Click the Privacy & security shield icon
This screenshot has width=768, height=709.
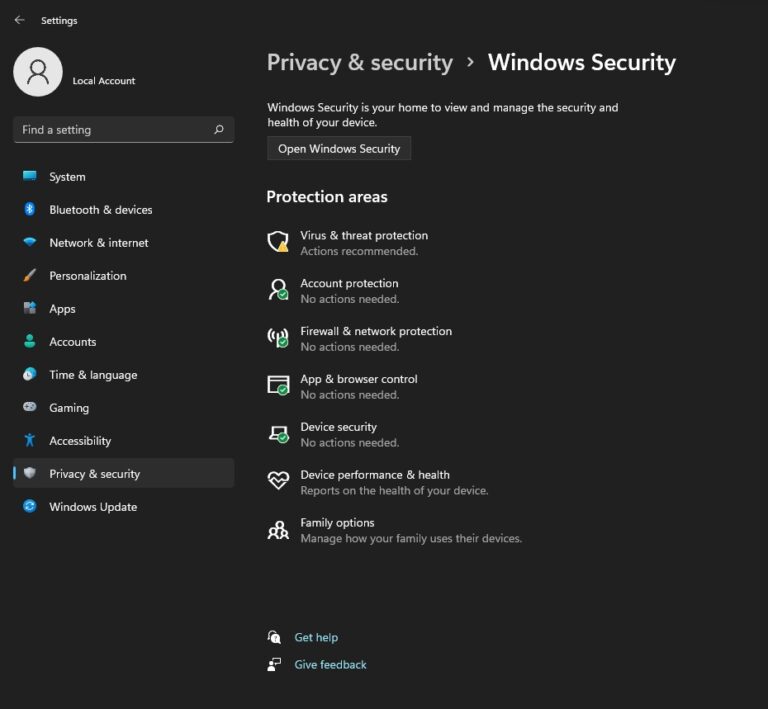click(30, 473)
